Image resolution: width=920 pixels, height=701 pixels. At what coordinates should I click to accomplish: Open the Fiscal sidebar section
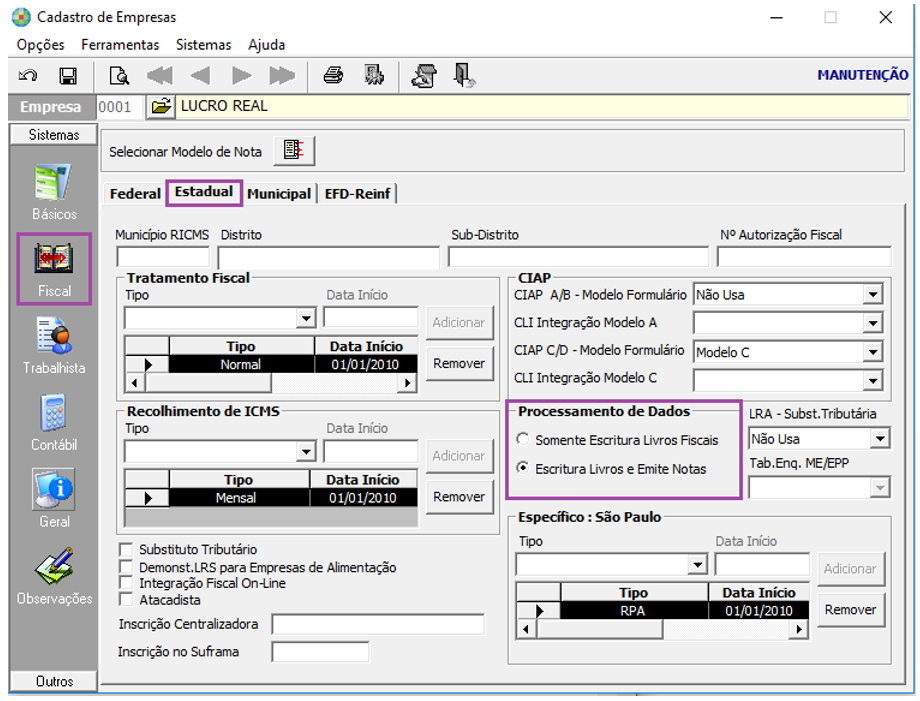(x=54, y=269)
